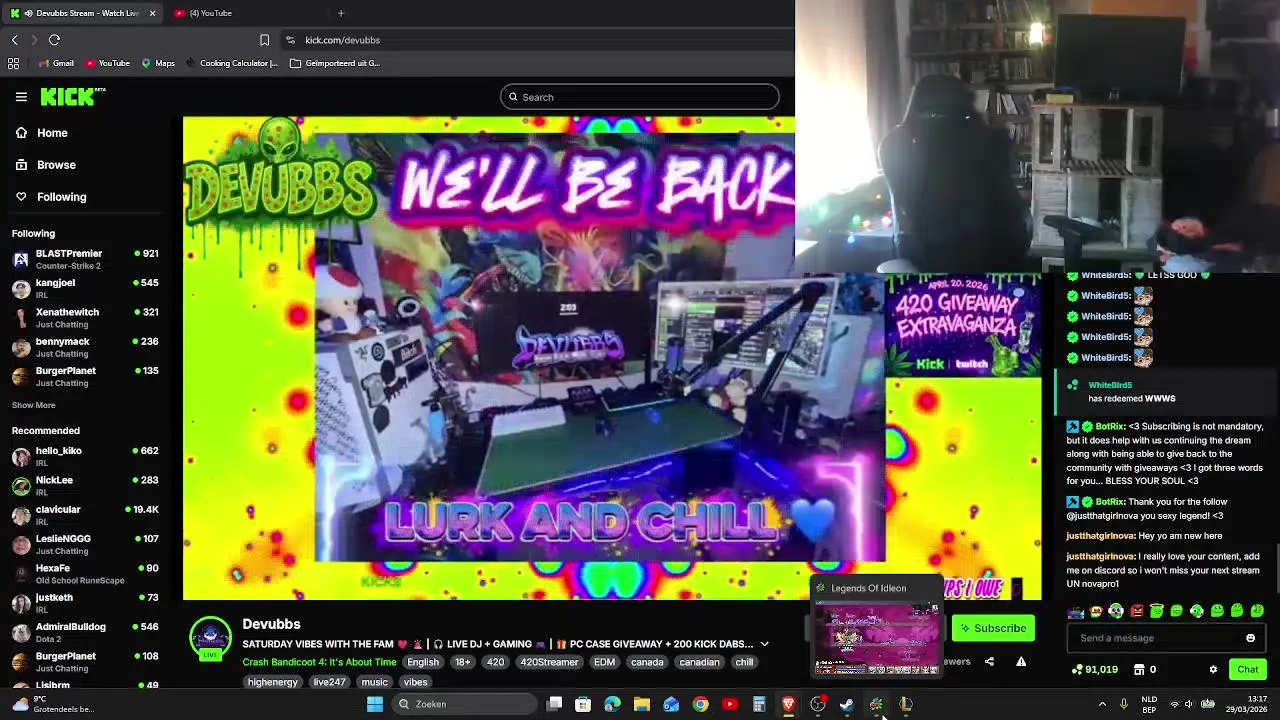Go back with the browser back arrow

pyautogui.click(x=14, y=40)
